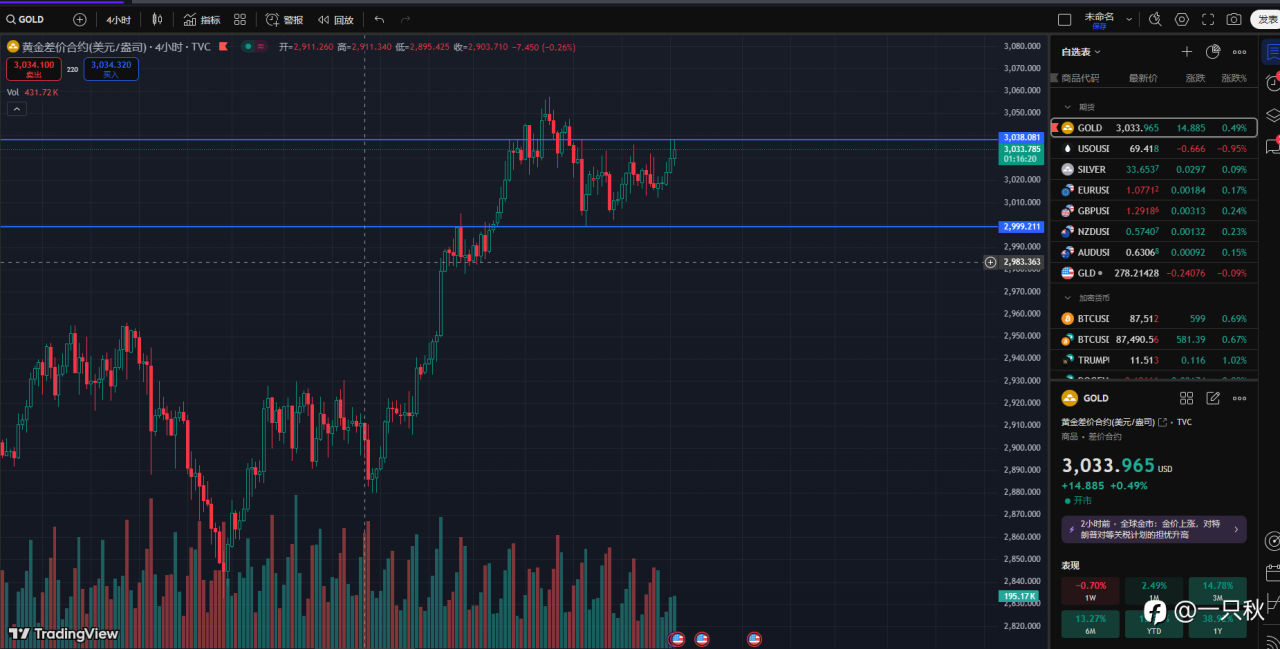1280x649 pixels.
Task: Open the 自选表 watchlist dropdown
Action: pos(1080,52)
